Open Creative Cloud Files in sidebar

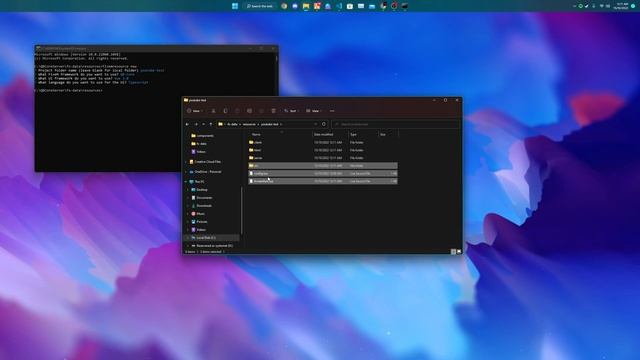tap(205, 162)
